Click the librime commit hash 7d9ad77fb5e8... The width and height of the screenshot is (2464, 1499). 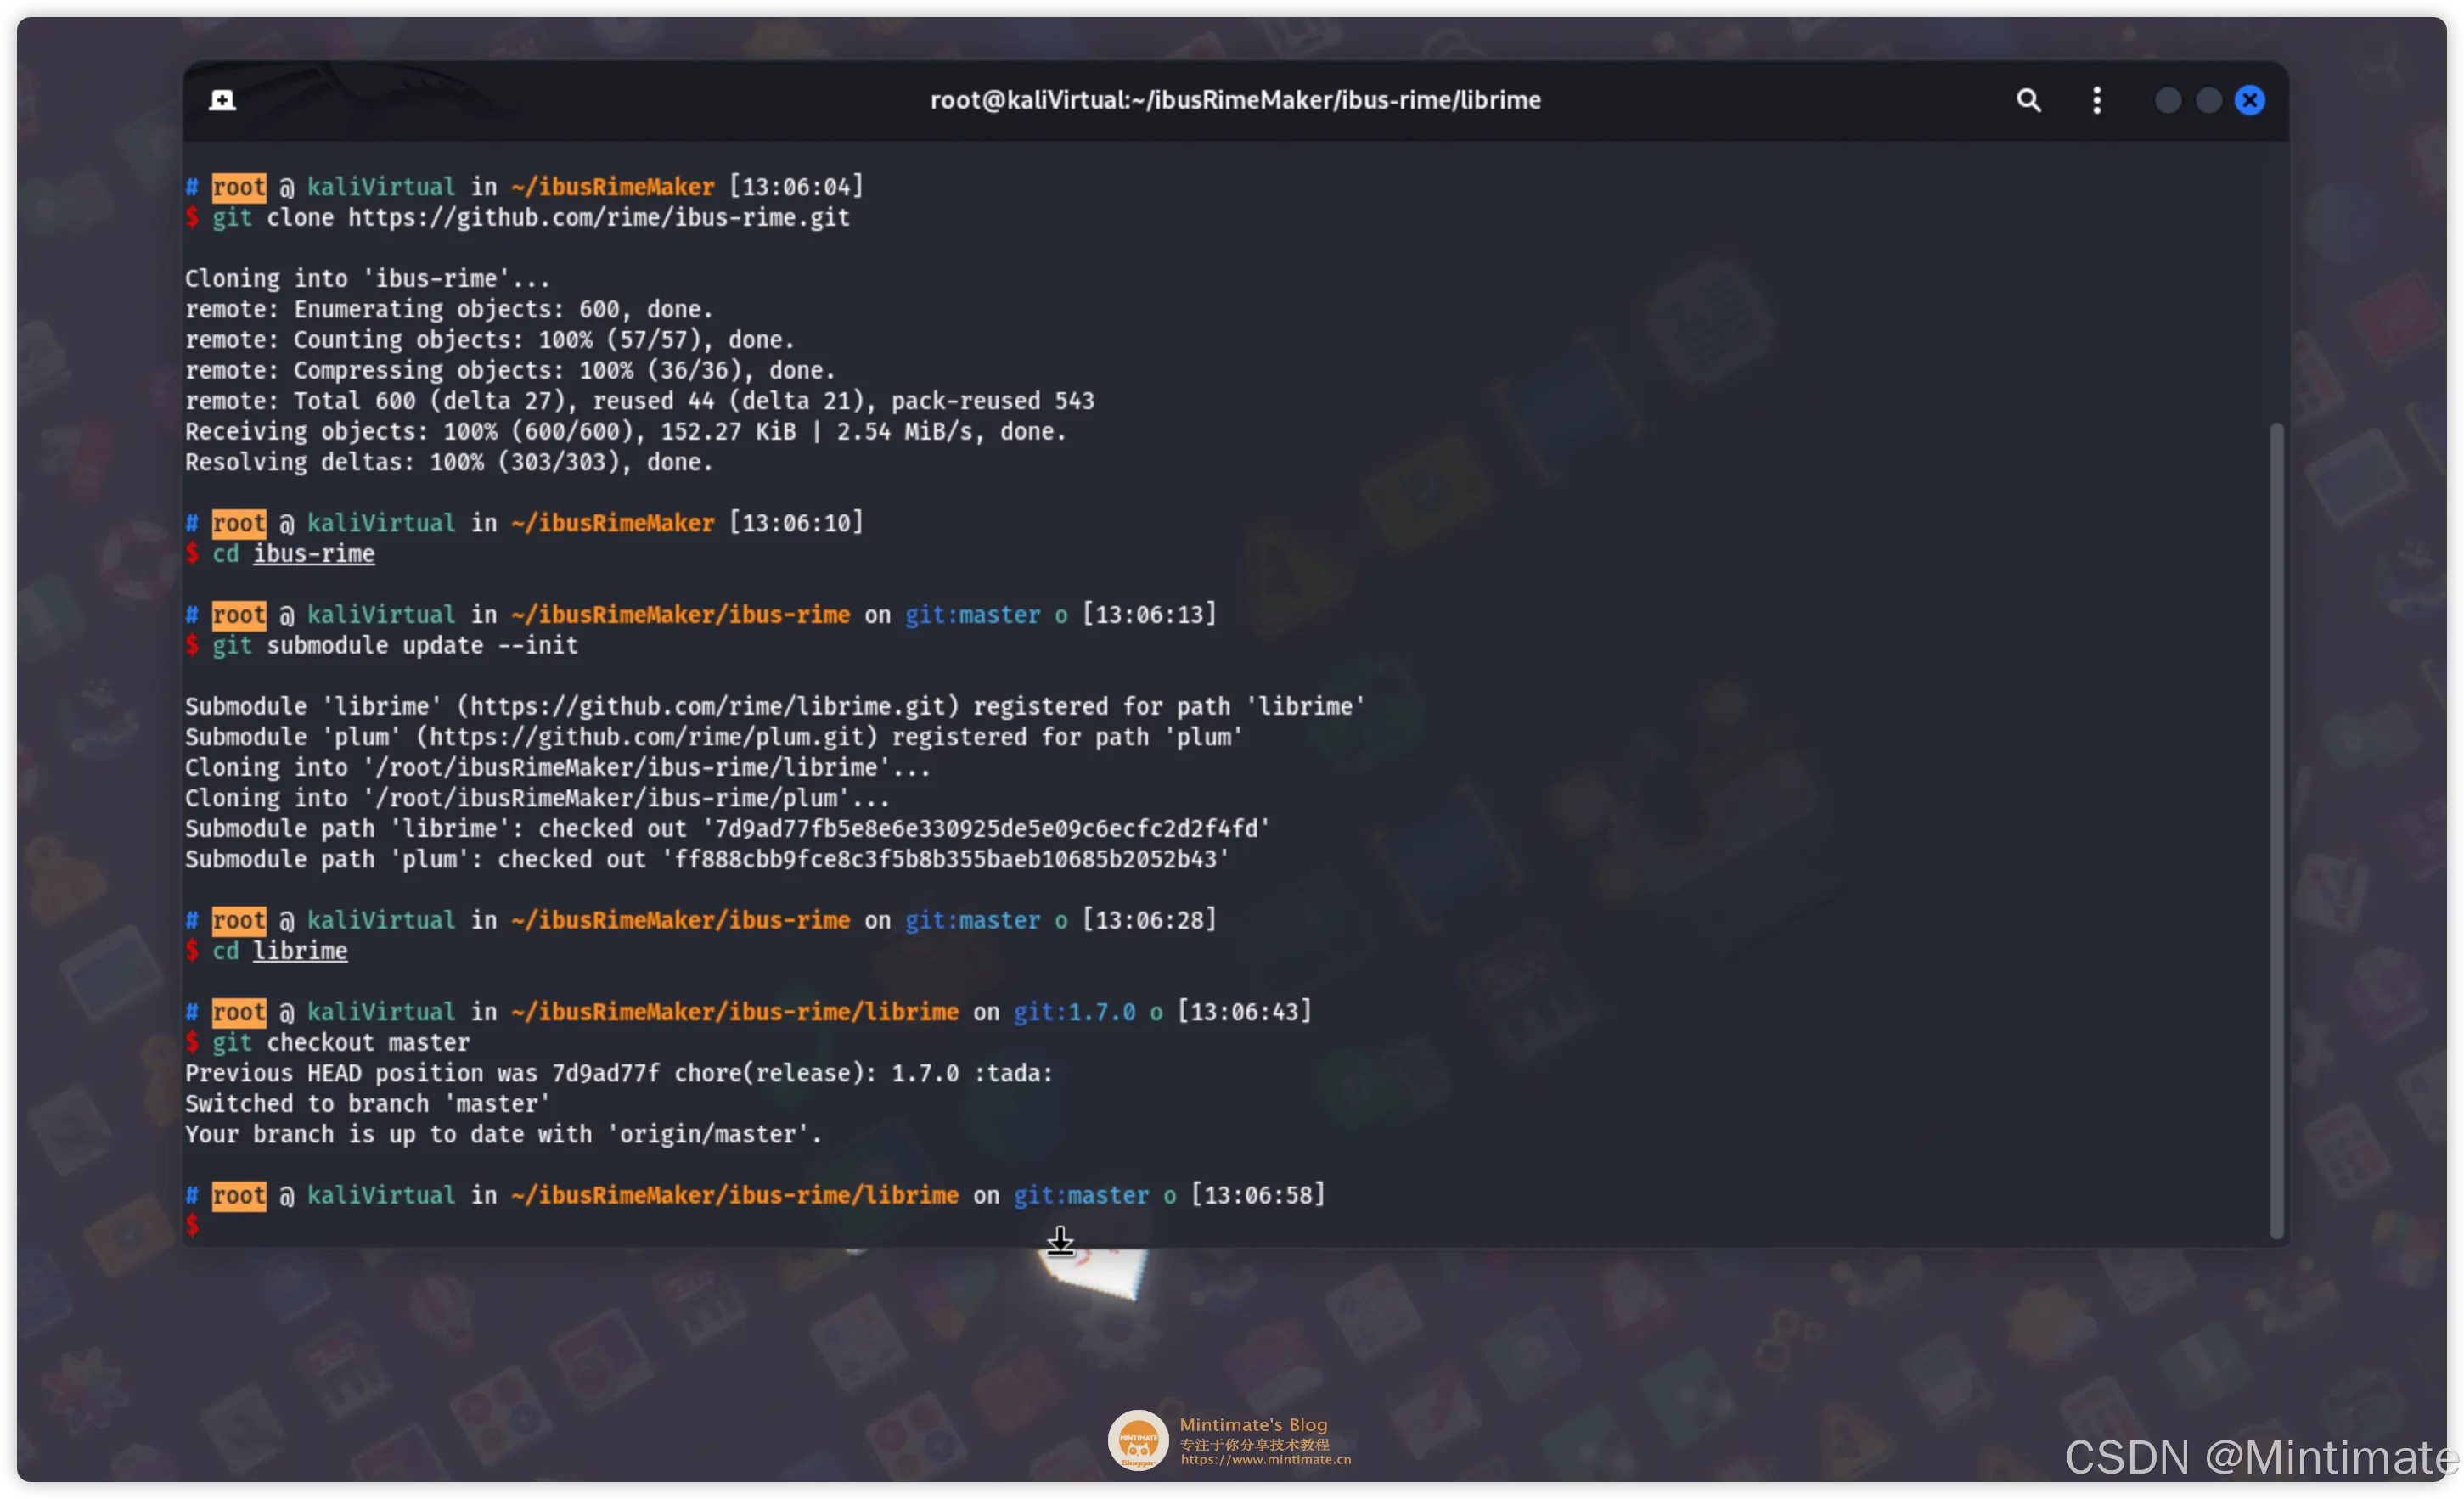986,829
